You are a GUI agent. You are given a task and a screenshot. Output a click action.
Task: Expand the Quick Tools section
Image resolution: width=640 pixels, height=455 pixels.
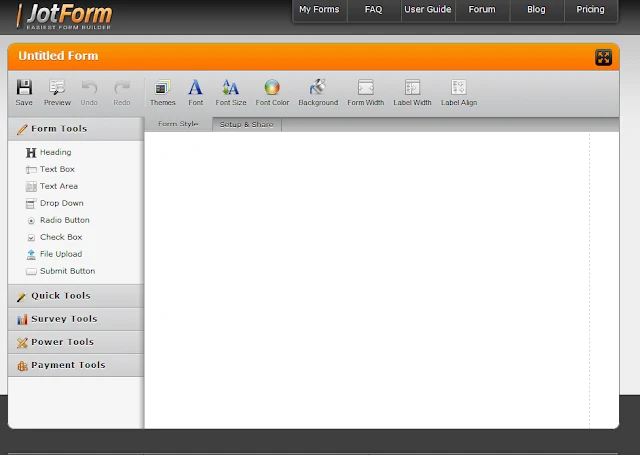click(x=60, y=296)
